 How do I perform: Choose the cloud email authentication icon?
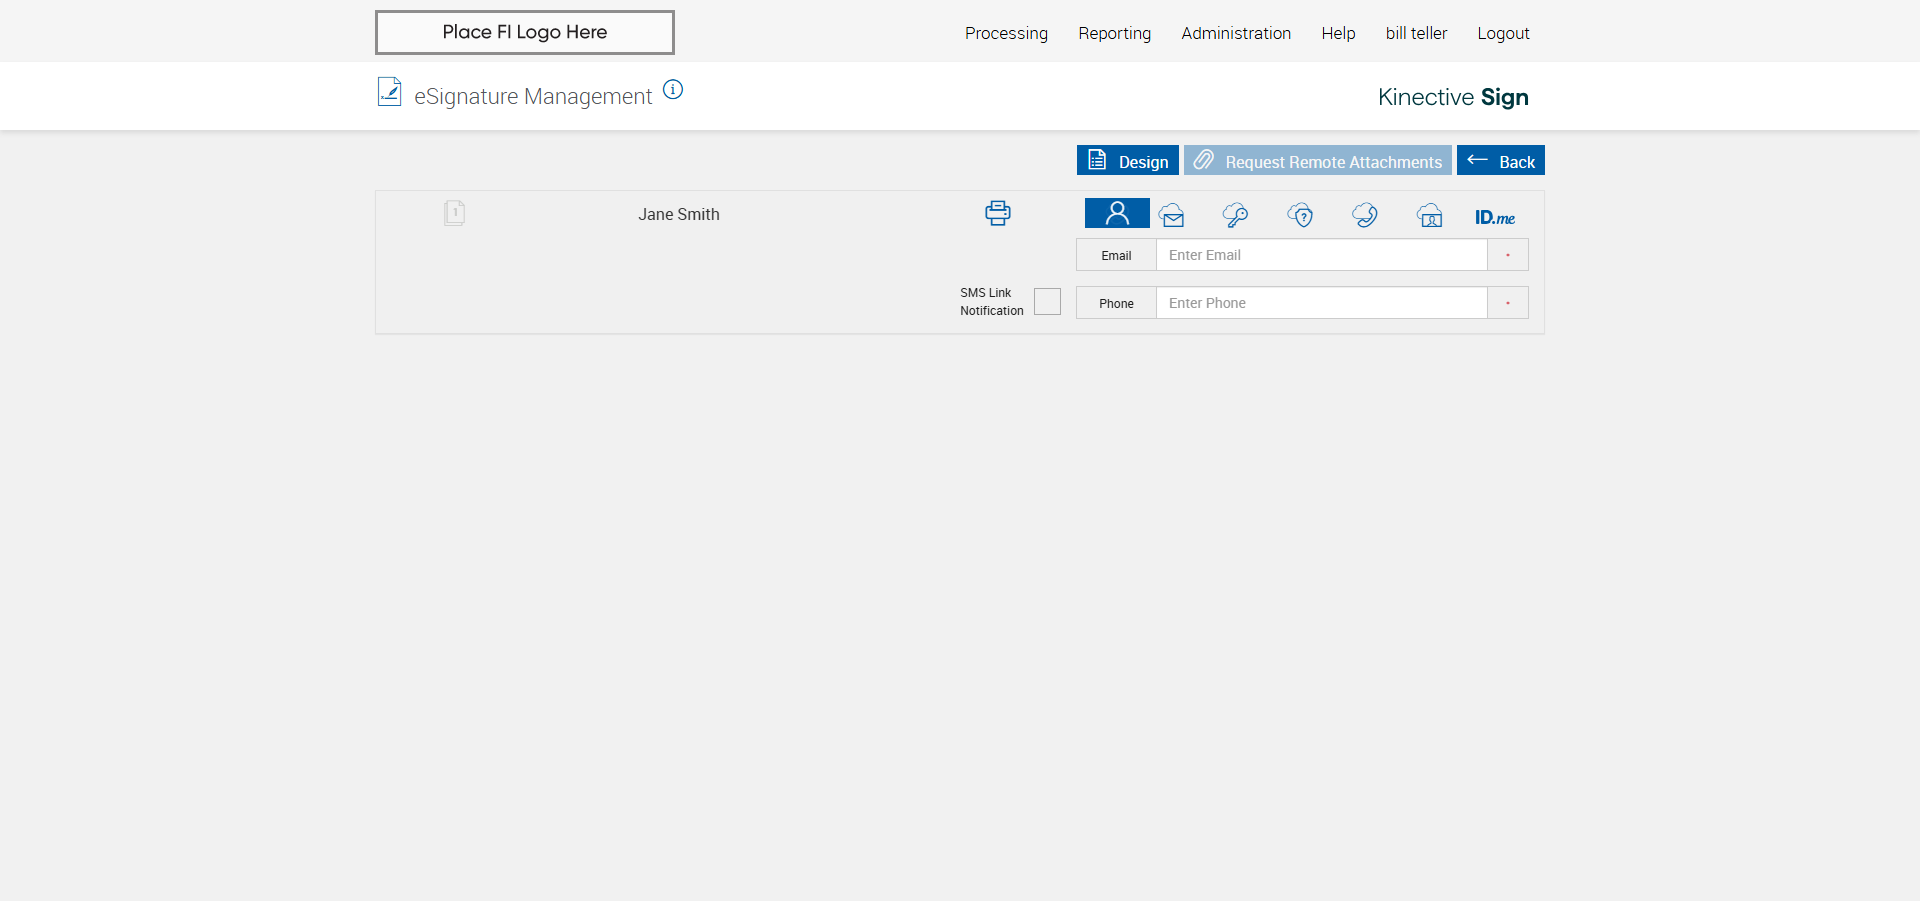[x=1172, y=215]
